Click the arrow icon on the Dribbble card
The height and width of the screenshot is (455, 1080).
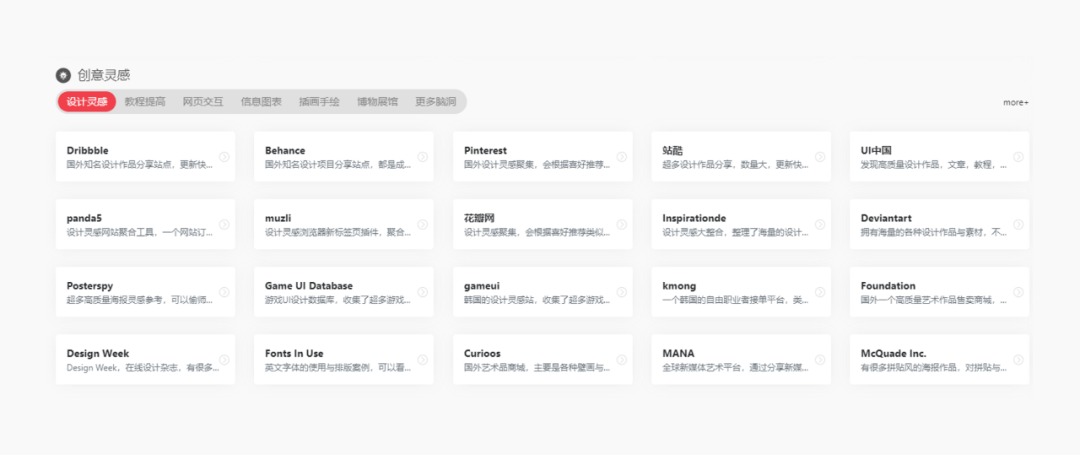(224, 157)
